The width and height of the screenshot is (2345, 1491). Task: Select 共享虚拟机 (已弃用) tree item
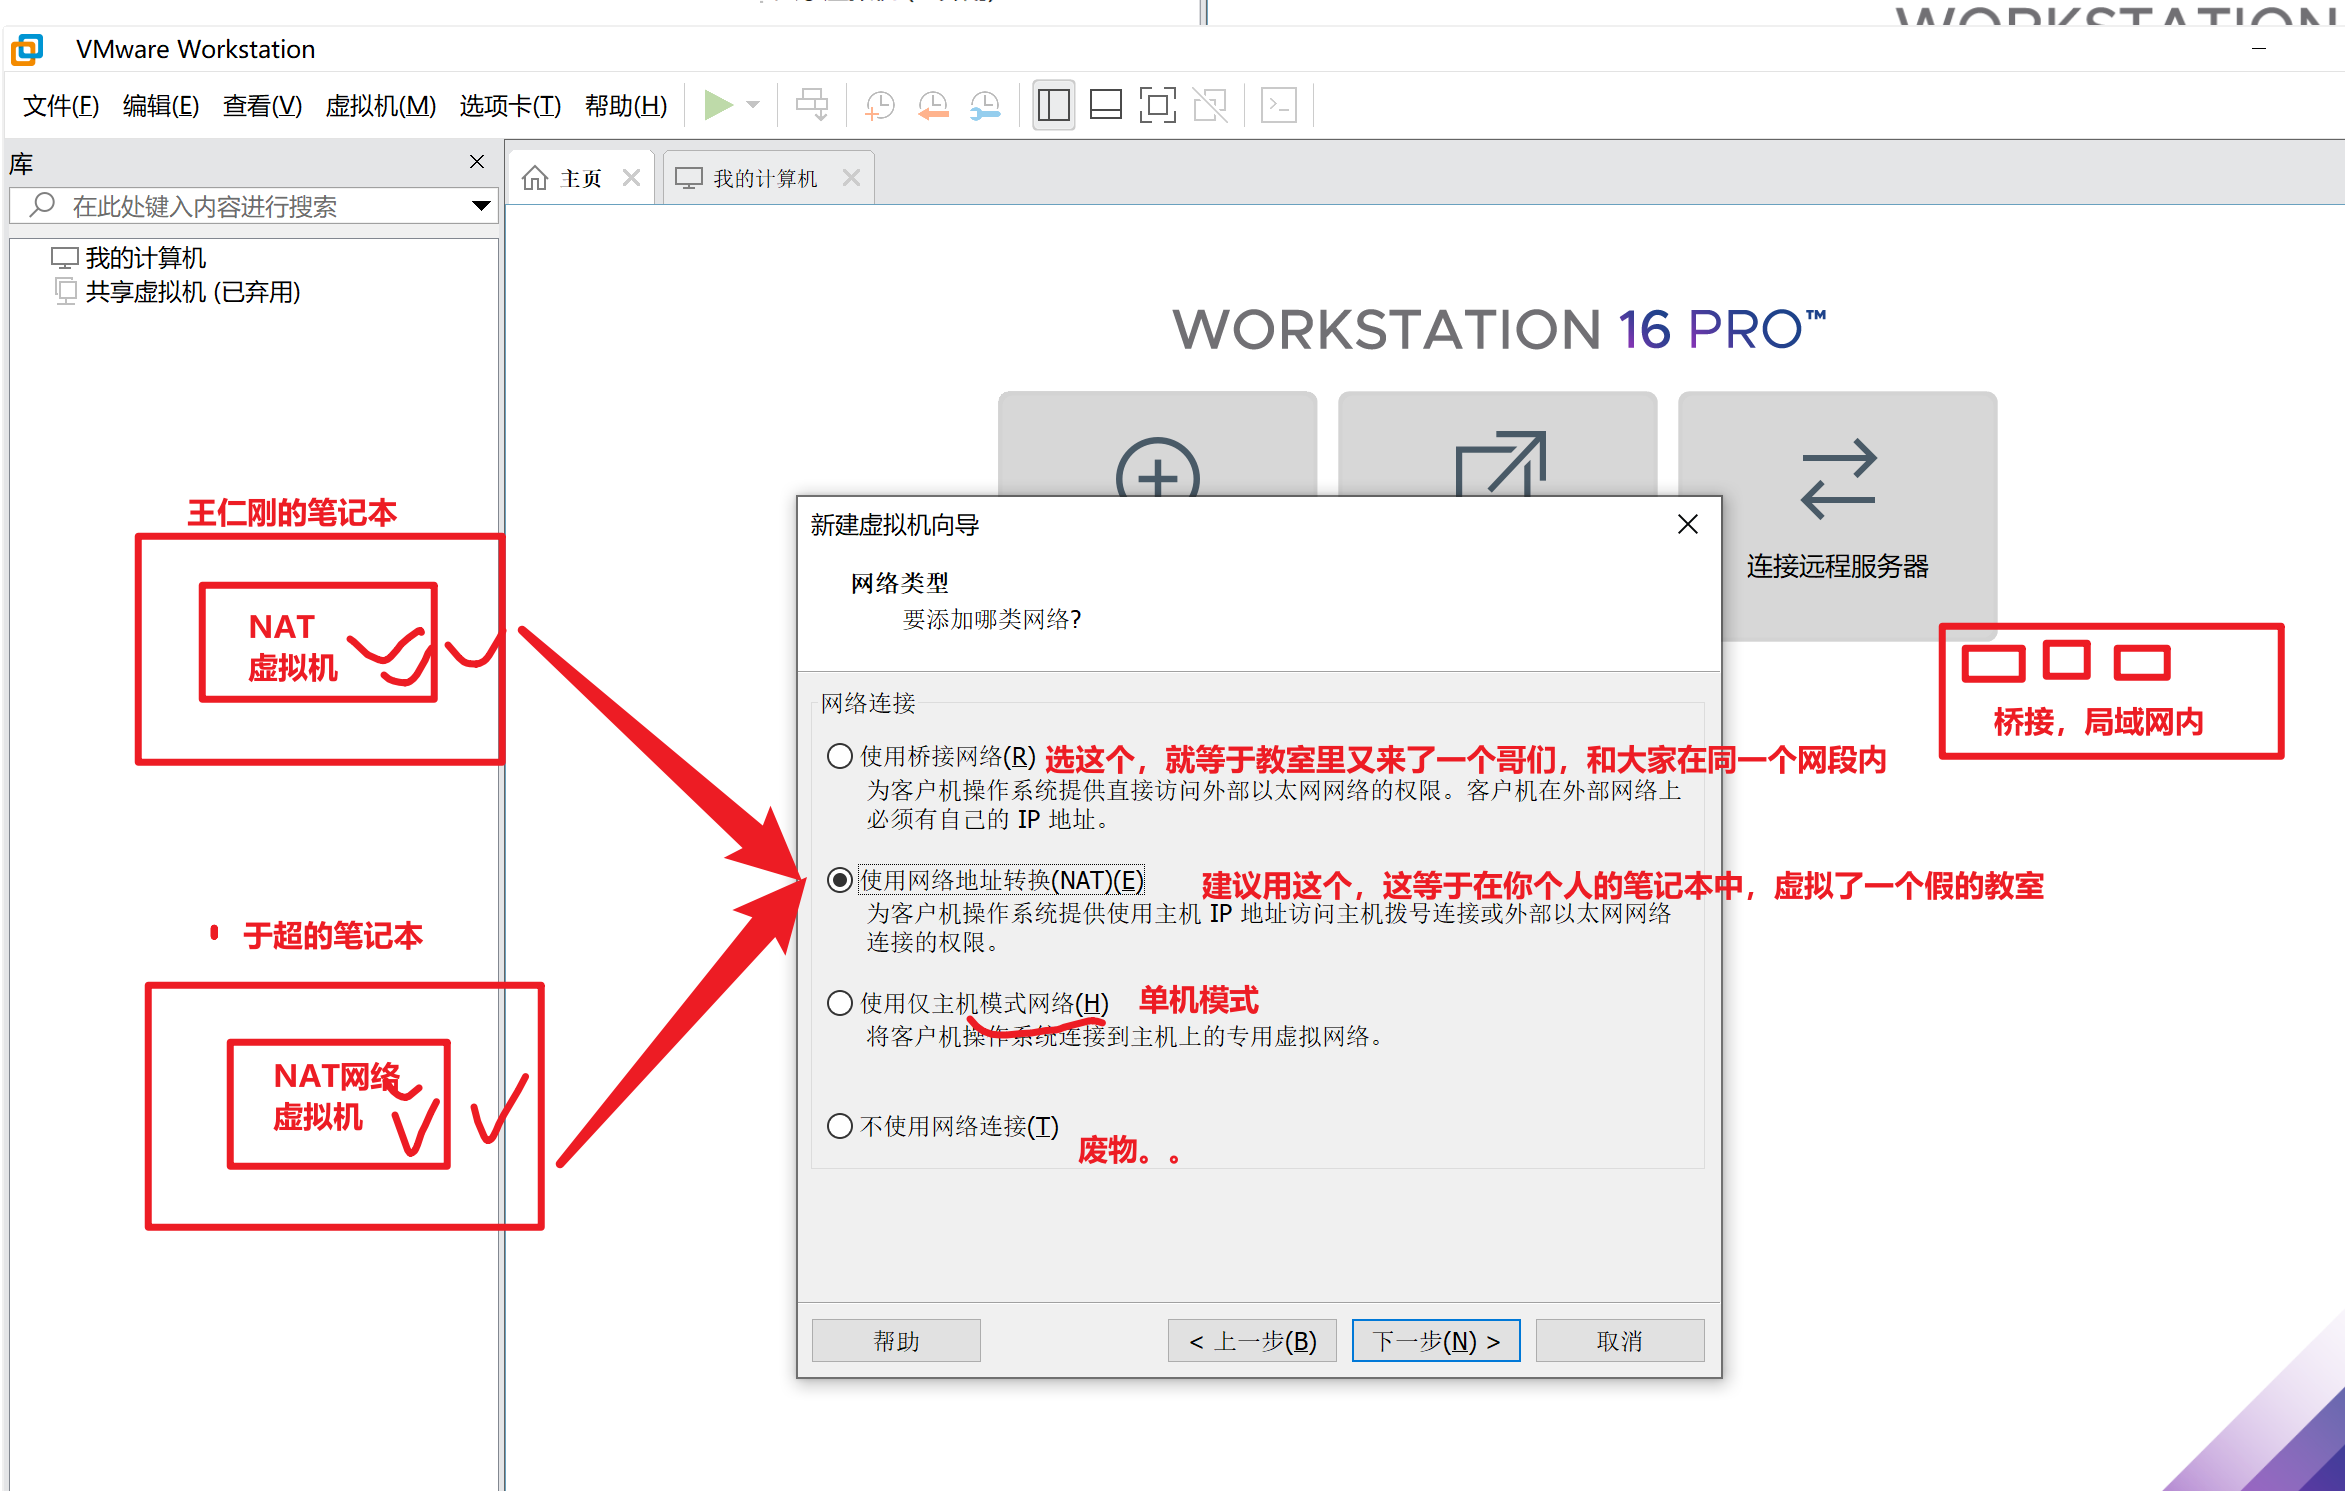[x=177, y=292]
